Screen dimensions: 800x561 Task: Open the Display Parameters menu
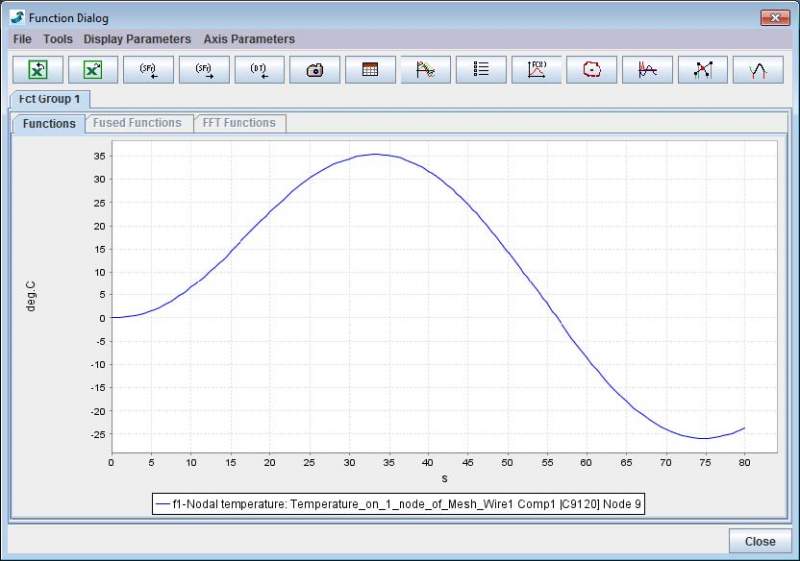[137, 39]
